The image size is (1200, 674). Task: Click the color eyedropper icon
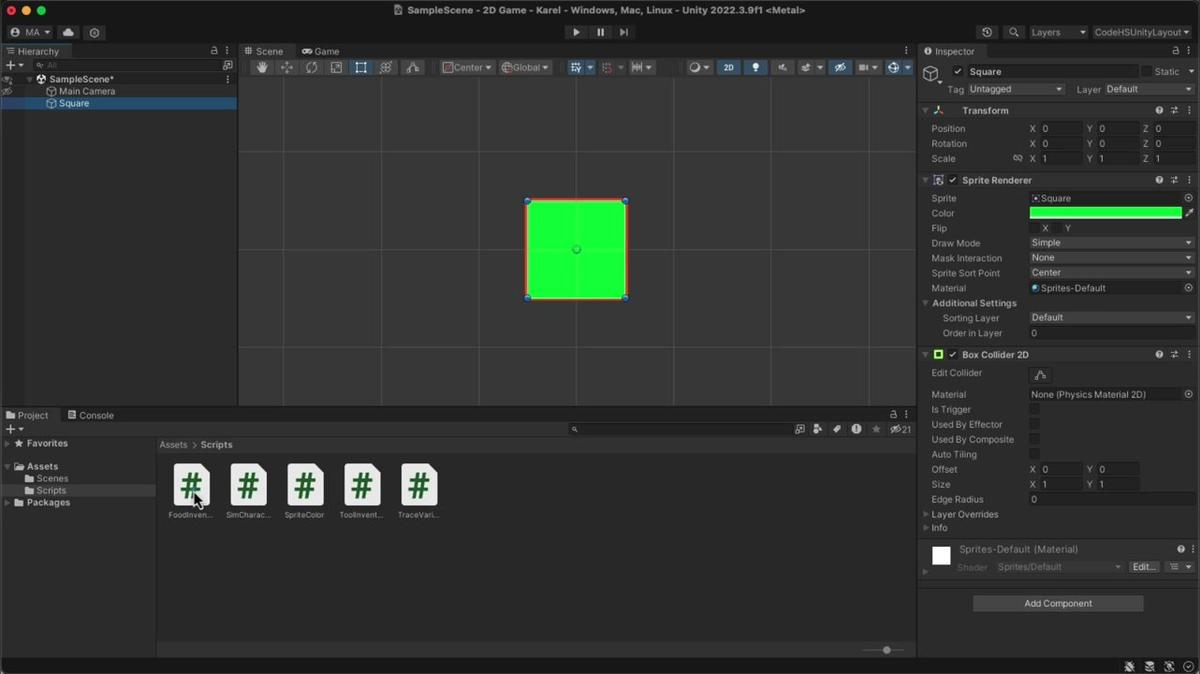(x=1189, y=213)
